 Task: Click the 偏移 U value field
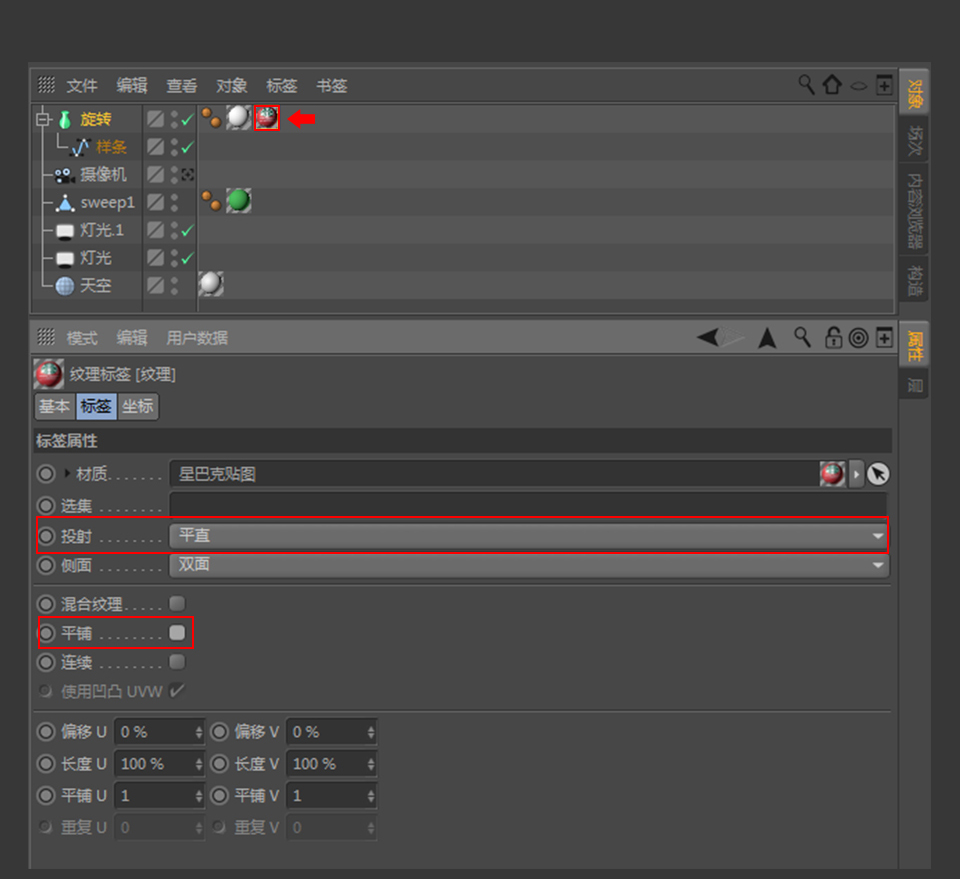[x=155, y=732]
